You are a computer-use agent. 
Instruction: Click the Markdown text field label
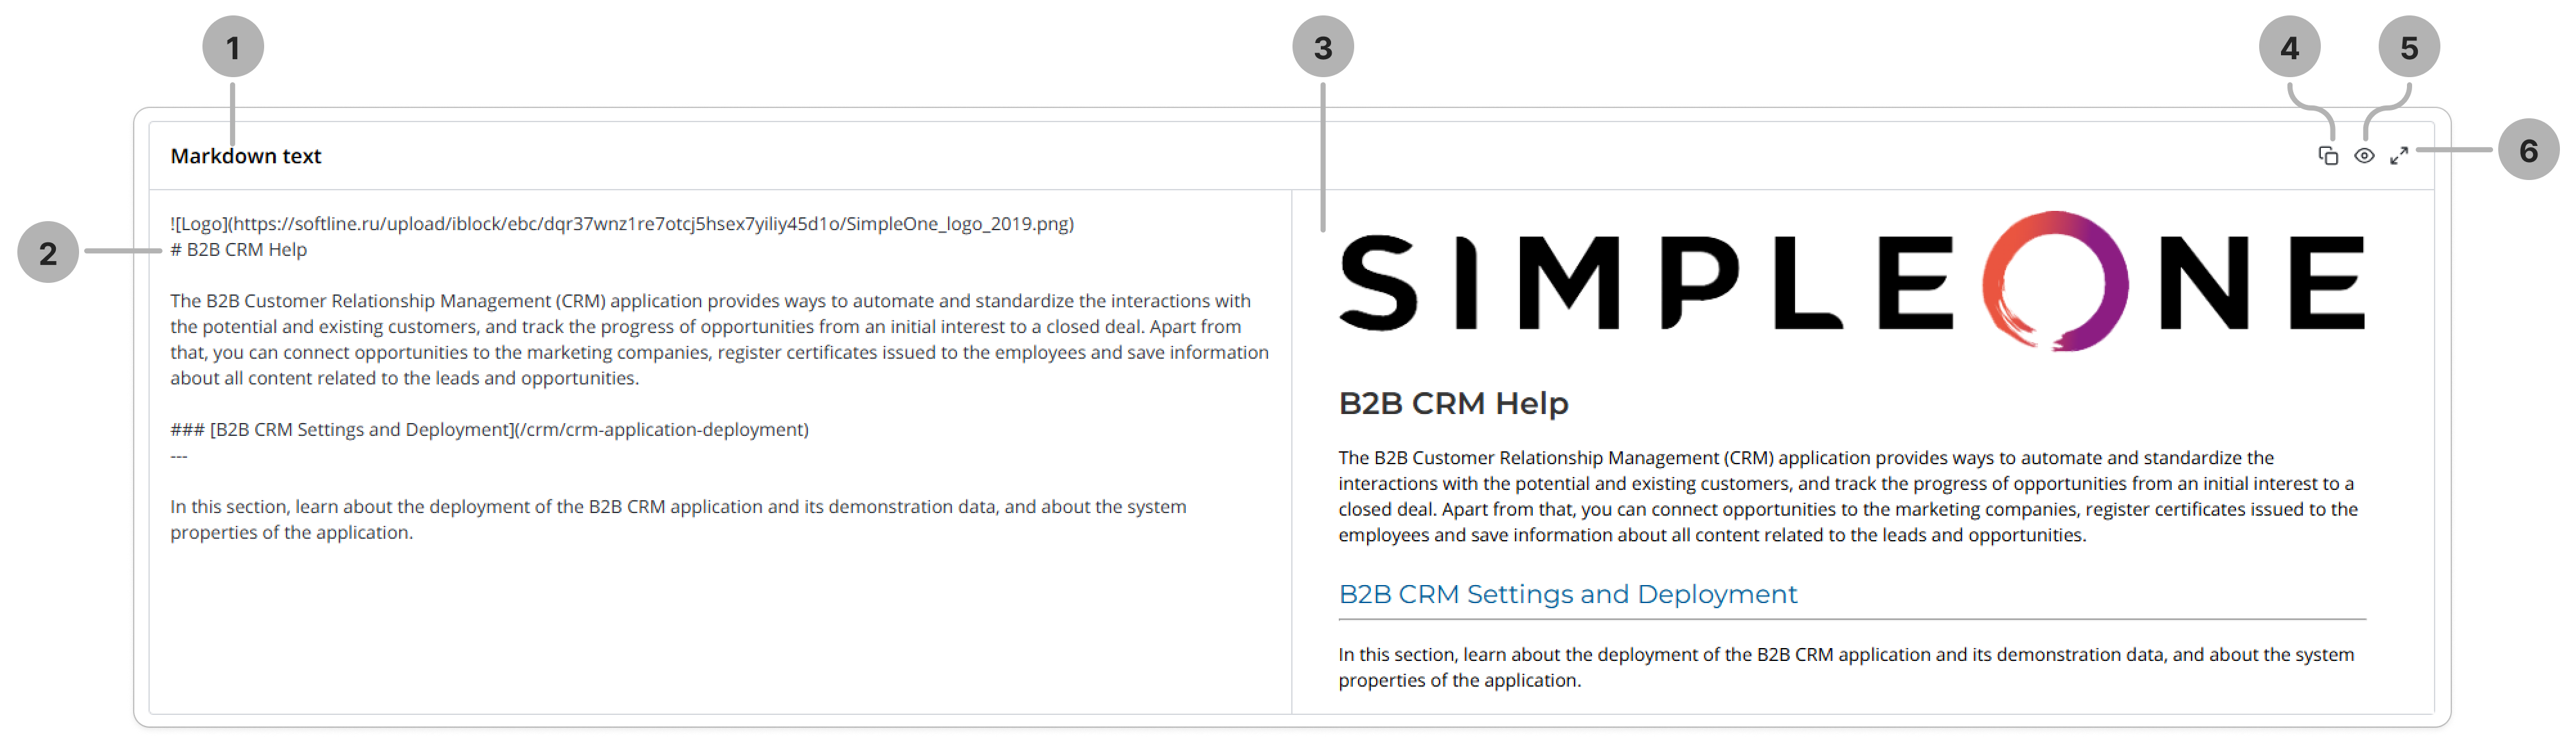[x=246, y=156]
